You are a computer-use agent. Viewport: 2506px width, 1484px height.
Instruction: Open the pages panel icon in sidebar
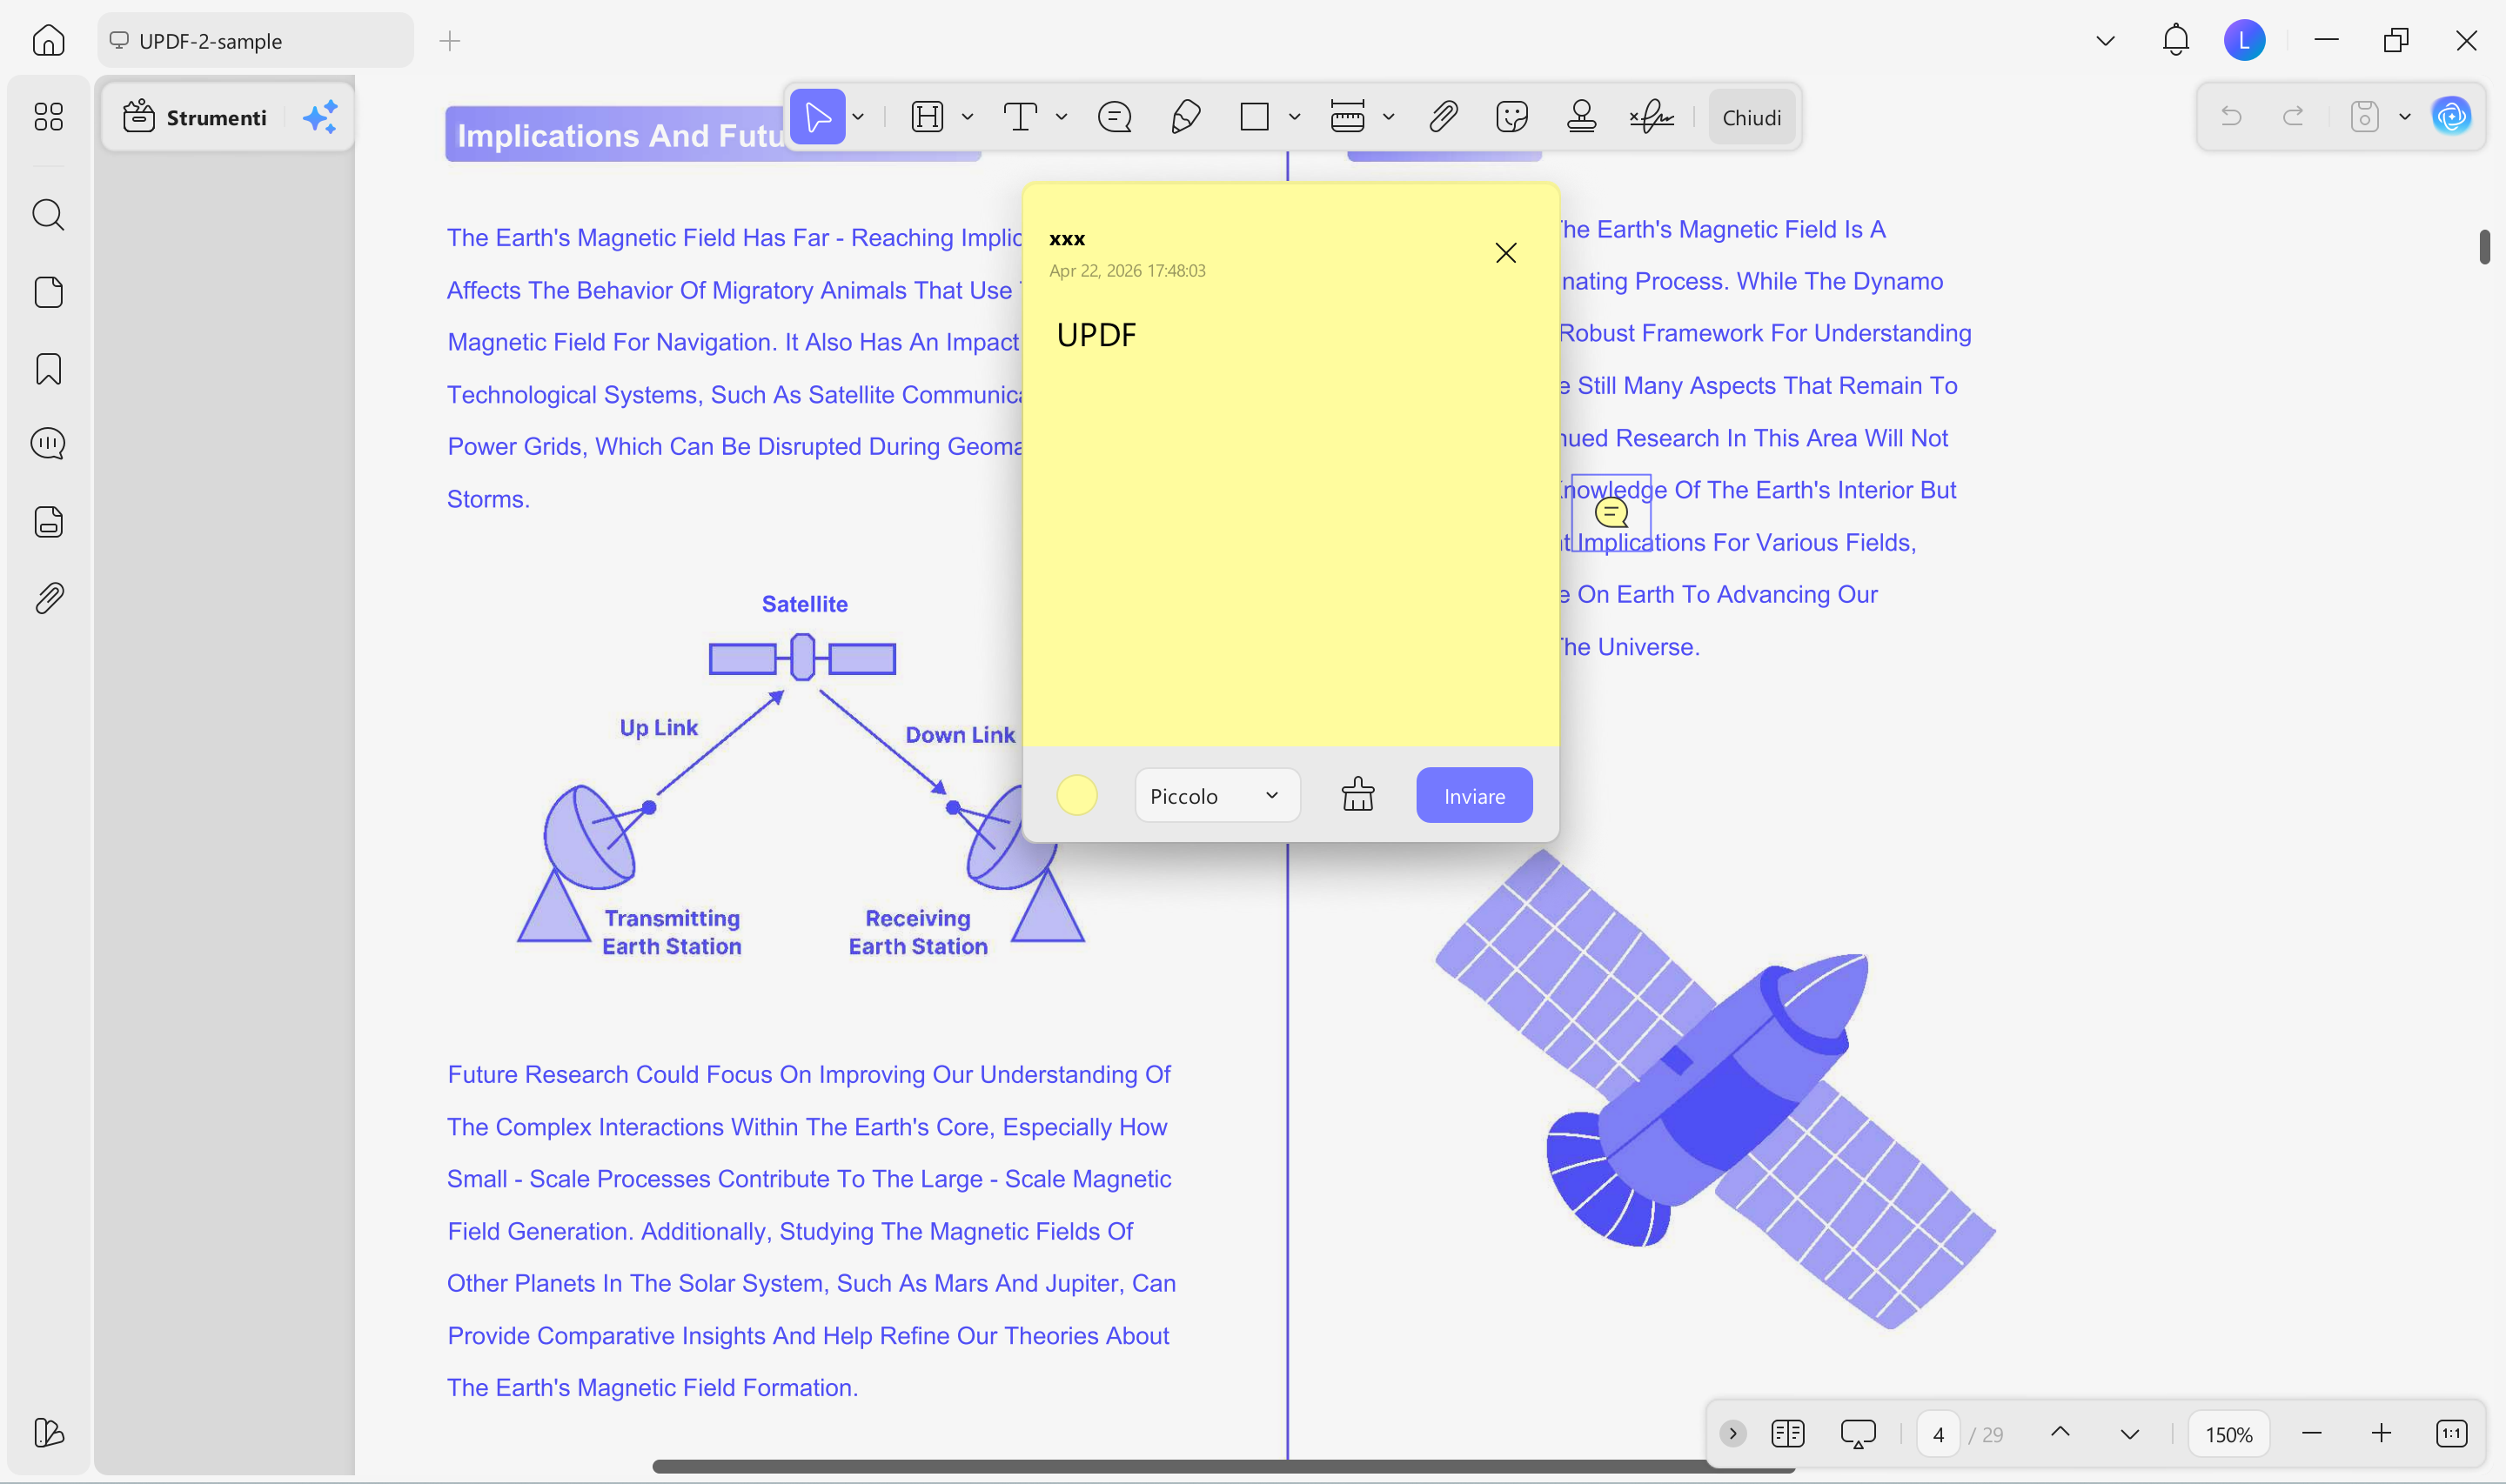(48, 292)
